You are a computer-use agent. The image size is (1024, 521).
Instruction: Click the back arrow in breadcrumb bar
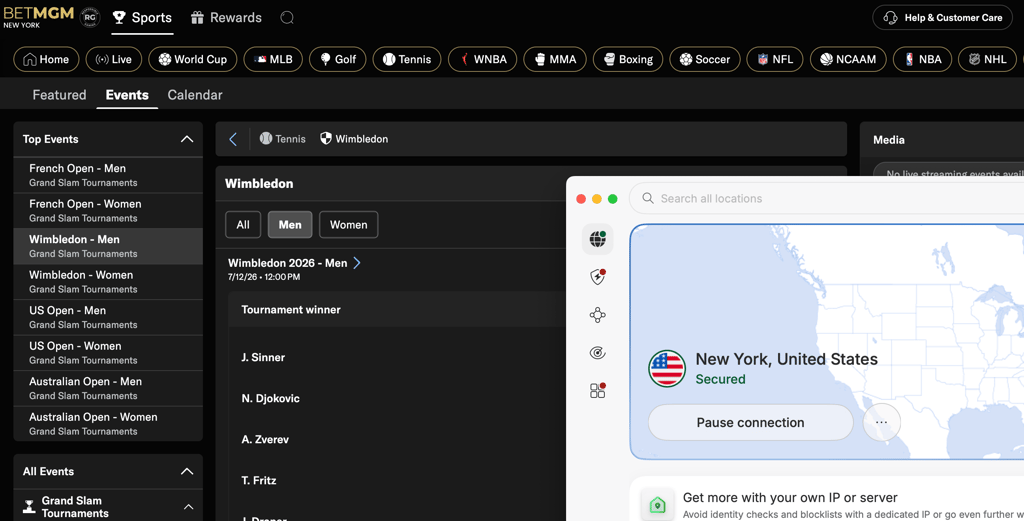[x=233, y=139]
